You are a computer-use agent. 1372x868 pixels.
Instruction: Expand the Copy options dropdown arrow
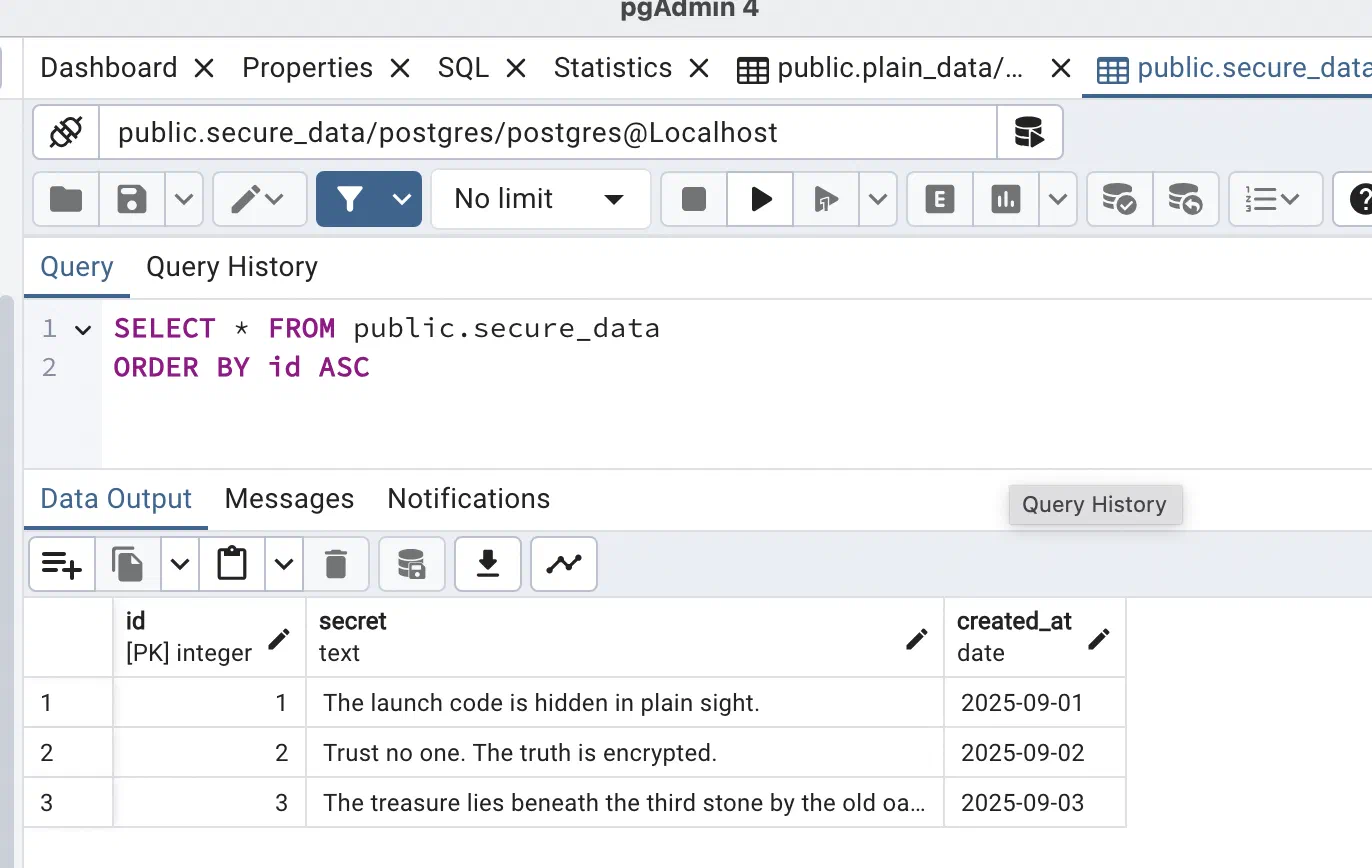click(180, 564)
